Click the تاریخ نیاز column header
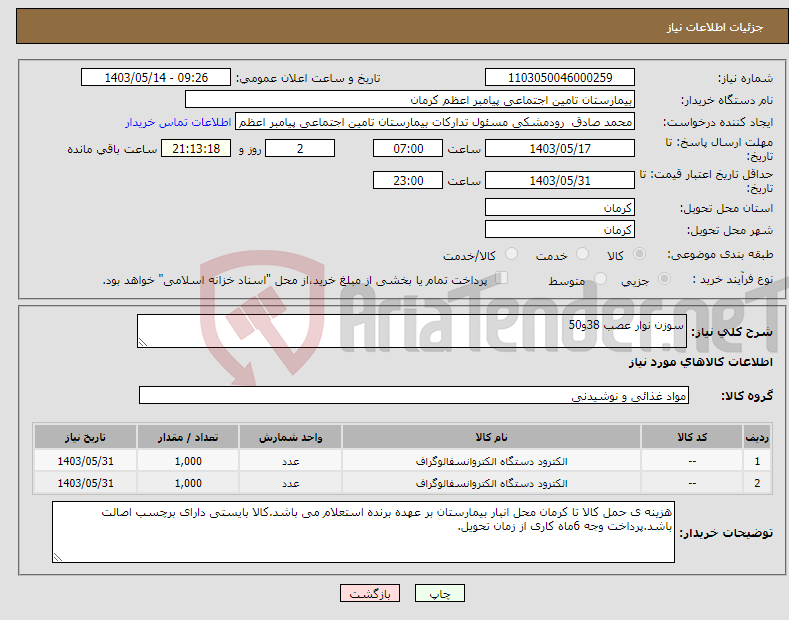 tap(85, 437)
